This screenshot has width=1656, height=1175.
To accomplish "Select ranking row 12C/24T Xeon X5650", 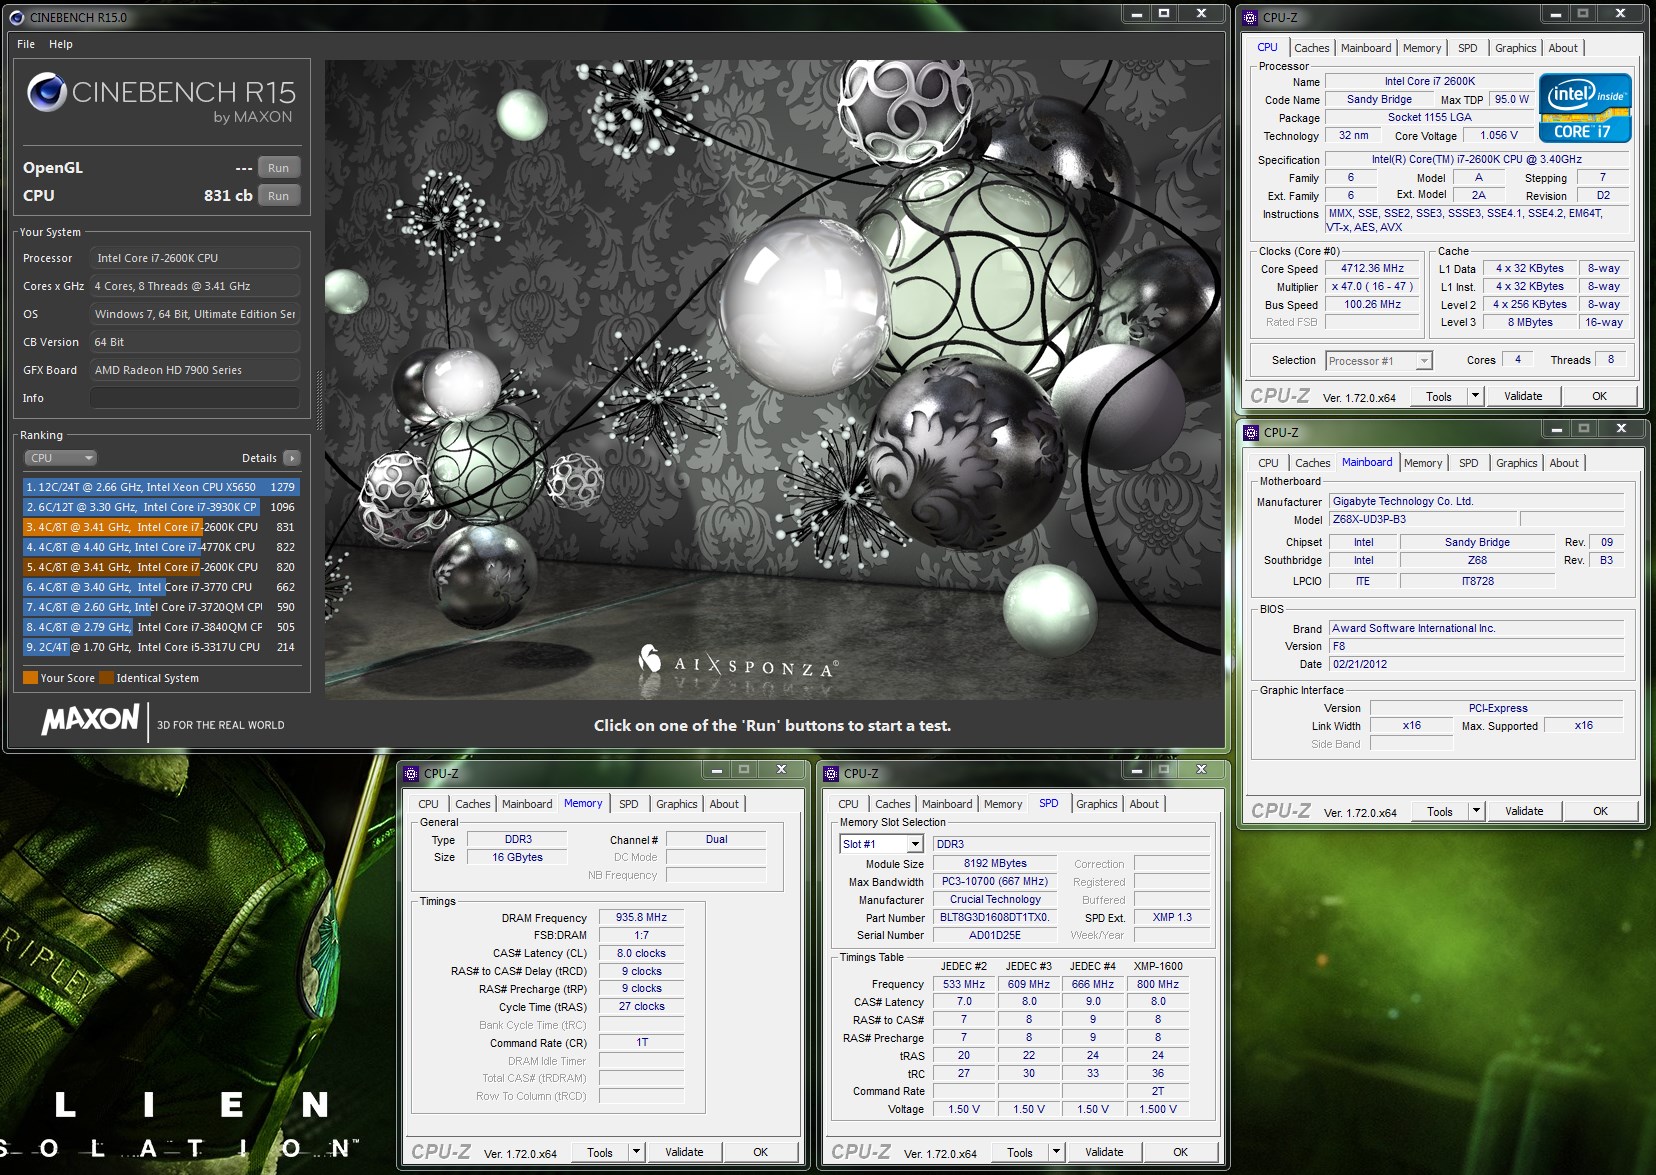I will tap(161, 487).
